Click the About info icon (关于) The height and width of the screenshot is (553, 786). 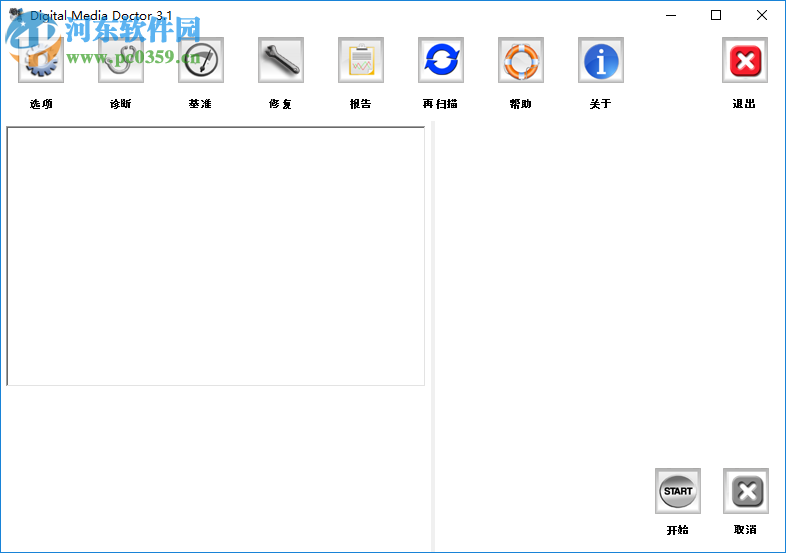(601, 60)
